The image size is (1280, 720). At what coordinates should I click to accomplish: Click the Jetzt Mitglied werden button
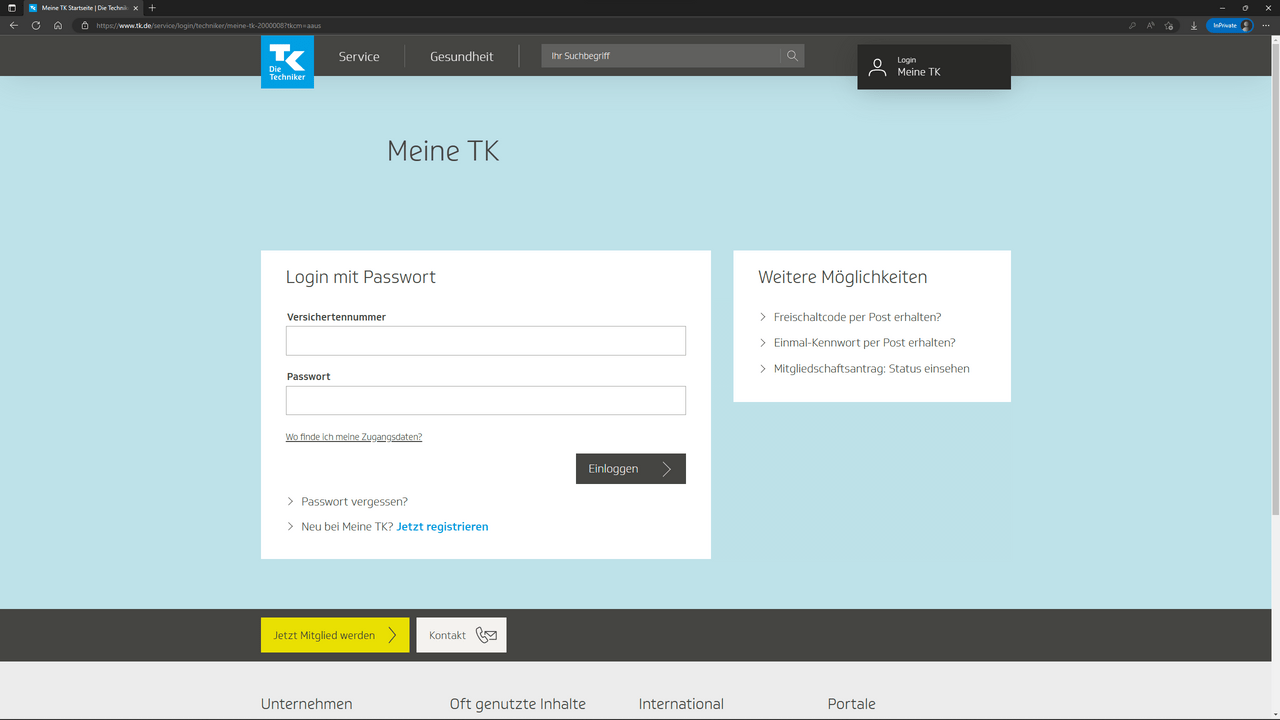[x=335, y=635]
